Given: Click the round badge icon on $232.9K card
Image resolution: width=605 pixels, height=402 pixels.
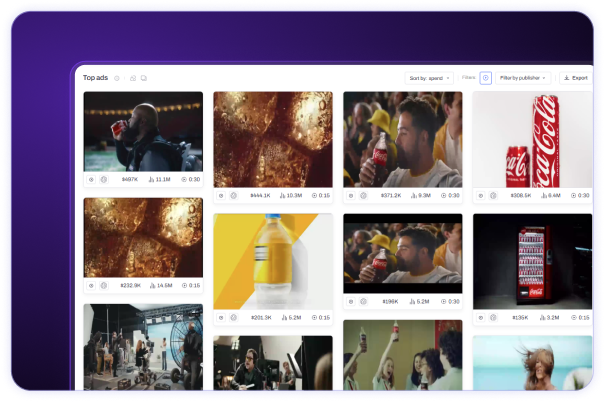Looking at the screenshot, I should [x=104, y=286].
